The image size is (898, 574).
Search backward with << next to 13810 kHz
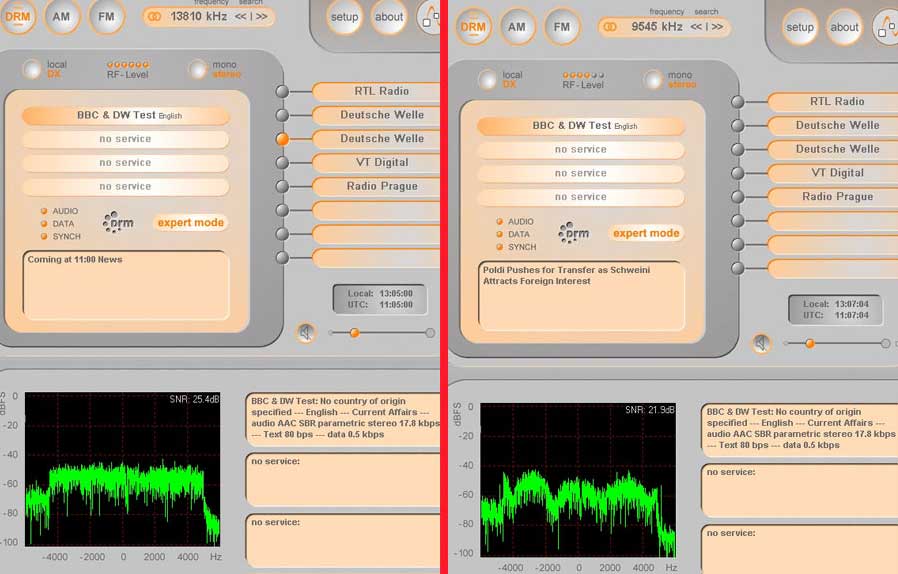(241, 17)
